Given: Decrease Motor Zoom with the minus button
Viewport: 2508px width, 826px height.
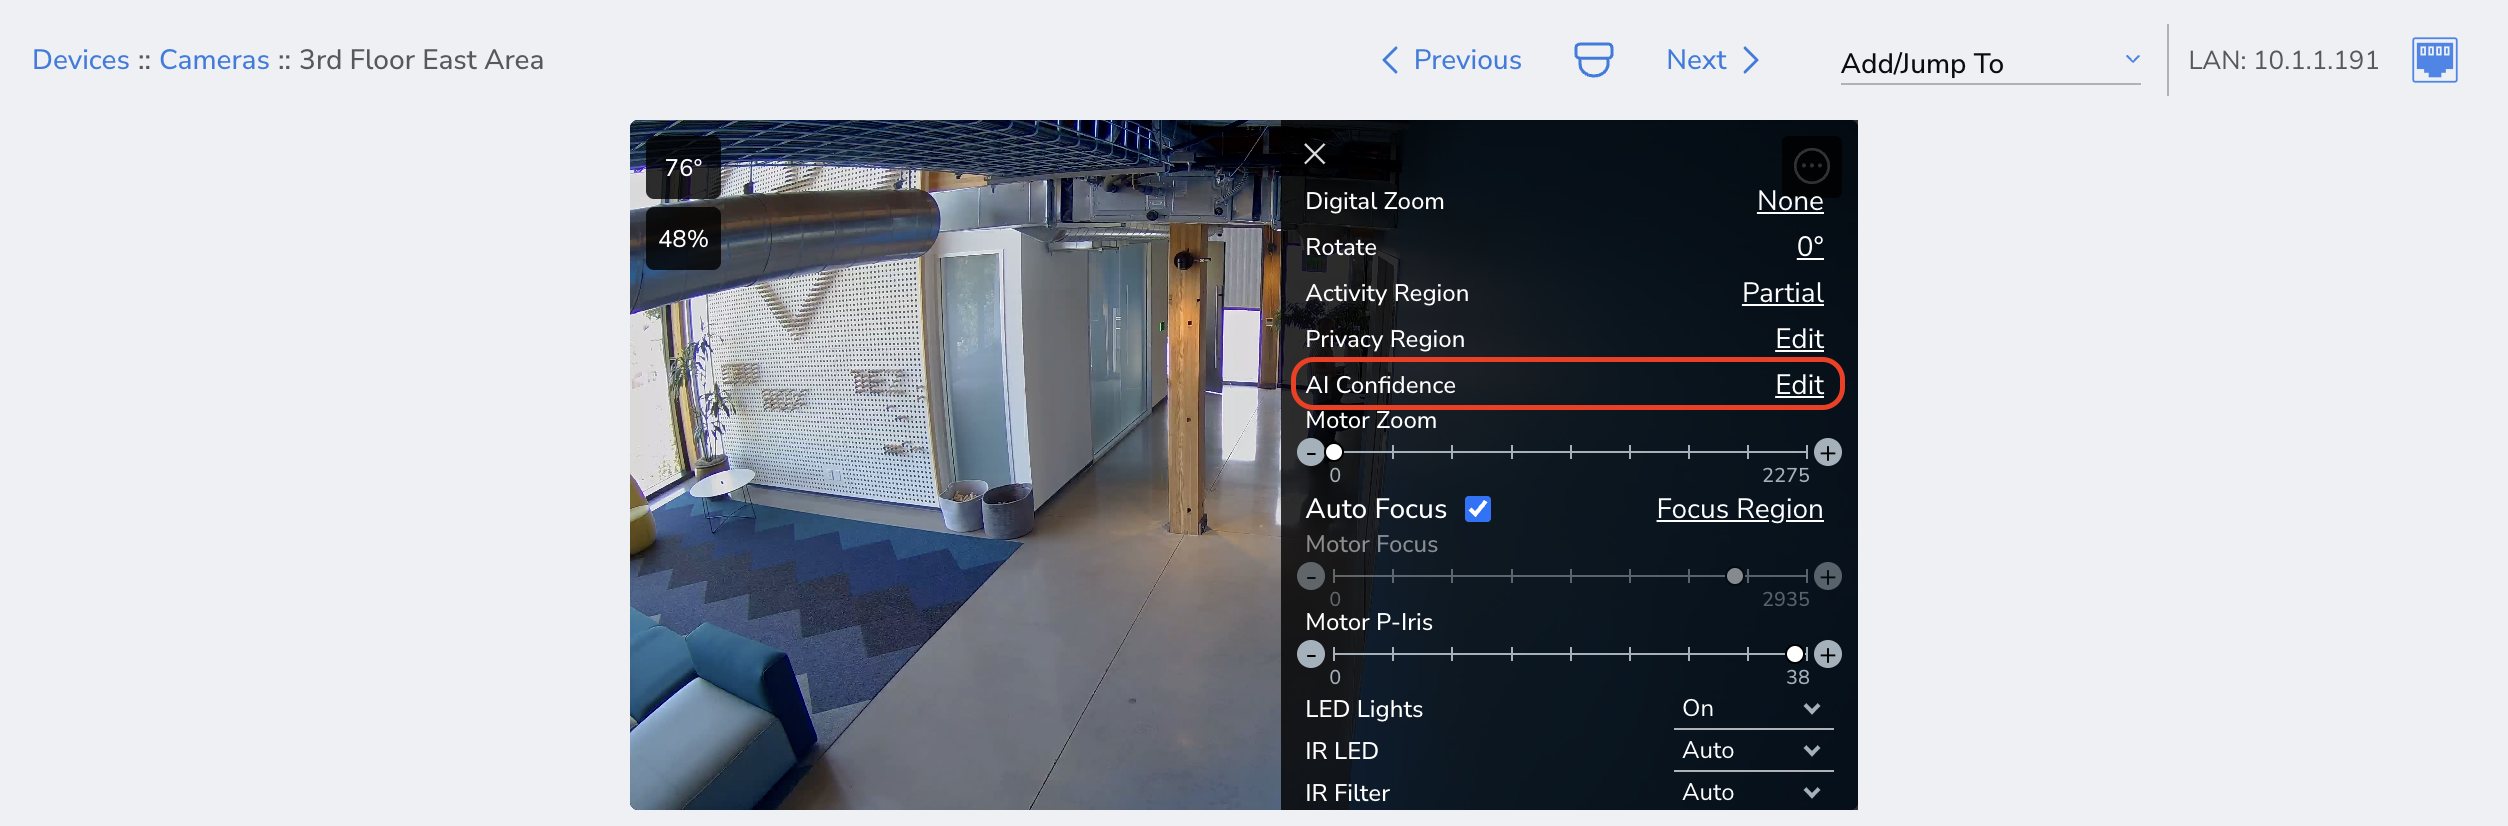Looking at the screenshot, I should (1311, 453).
